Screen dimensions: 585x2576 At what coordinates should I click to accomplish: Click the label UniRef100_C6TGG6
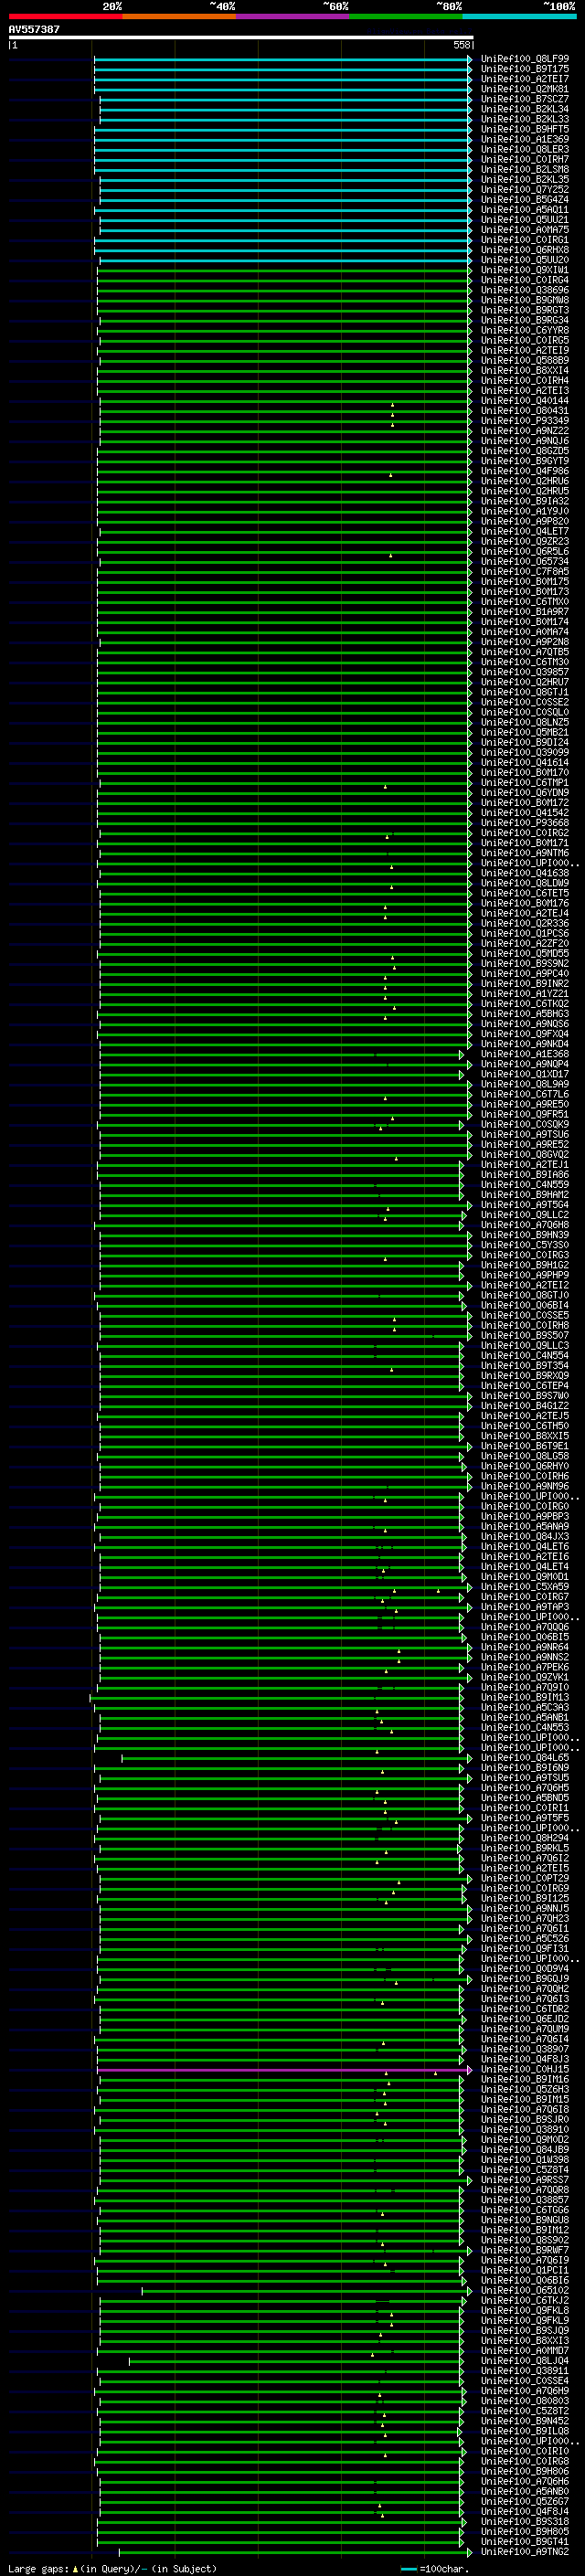525,2210
